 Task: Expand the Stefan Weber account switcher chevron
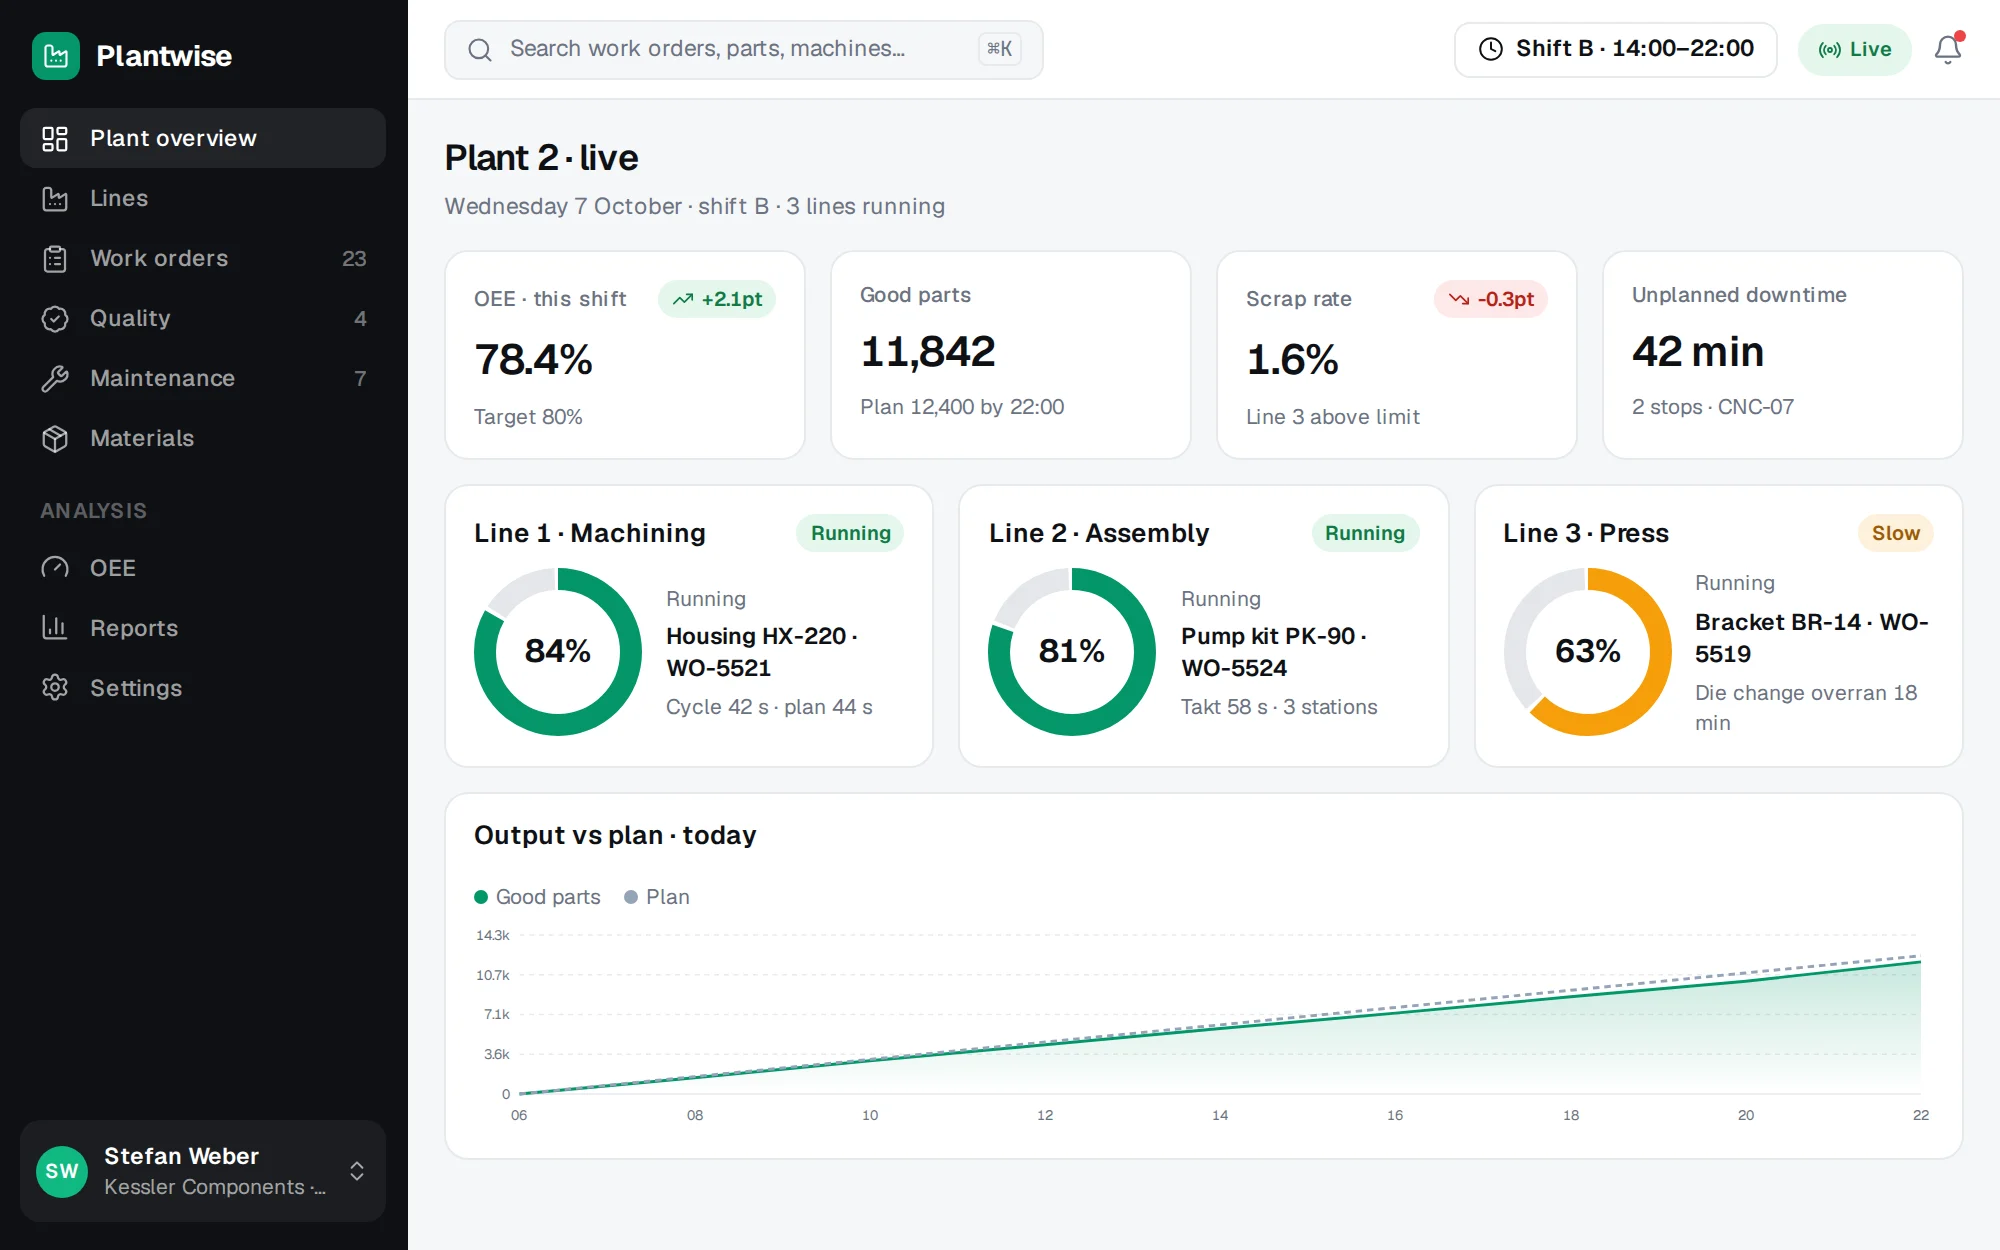pos(357,1171)
